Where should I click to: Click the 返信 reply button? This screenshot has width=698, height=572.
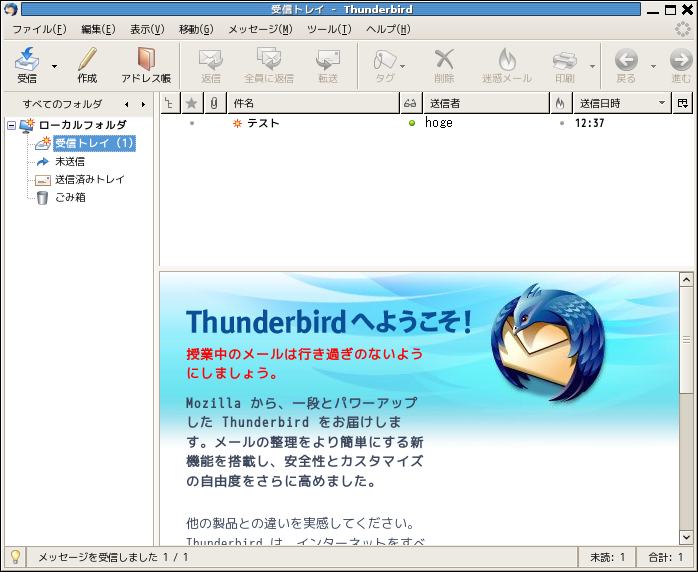(211, 66)
